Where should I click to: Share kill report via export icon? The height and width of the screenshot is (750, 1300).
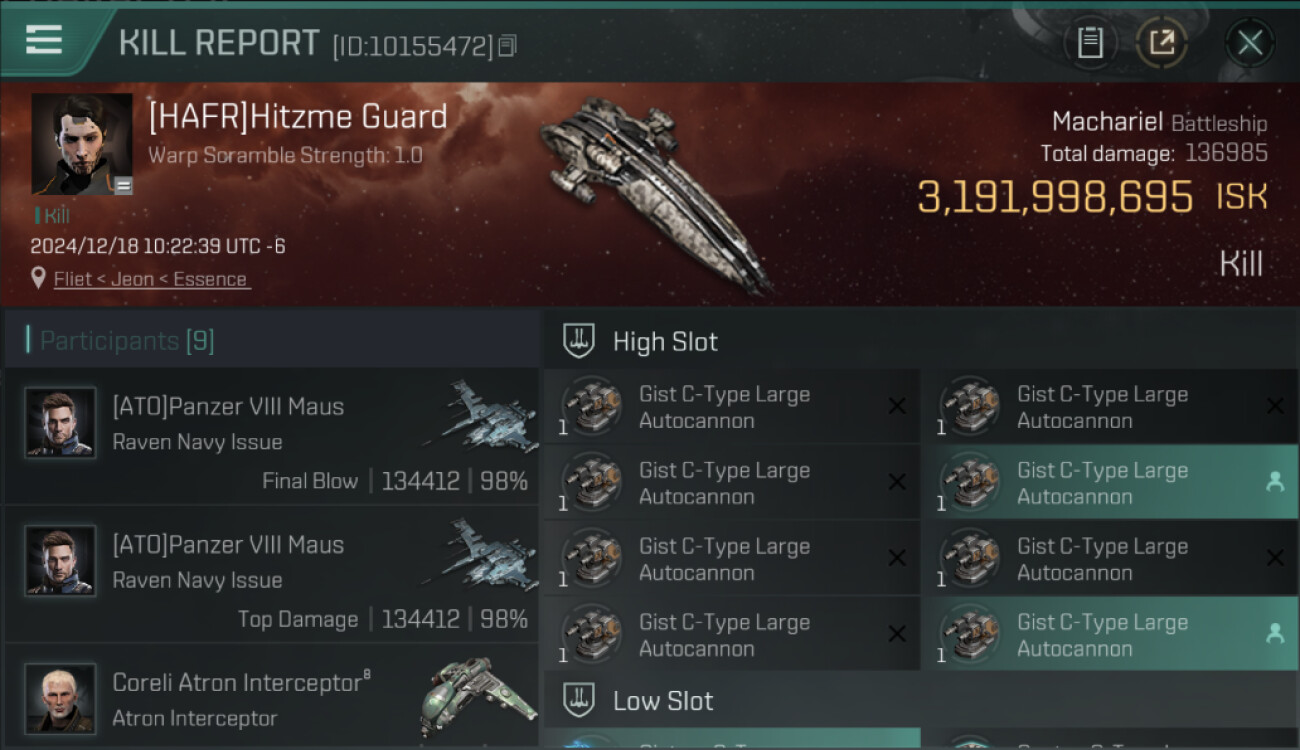[1162, 43]
